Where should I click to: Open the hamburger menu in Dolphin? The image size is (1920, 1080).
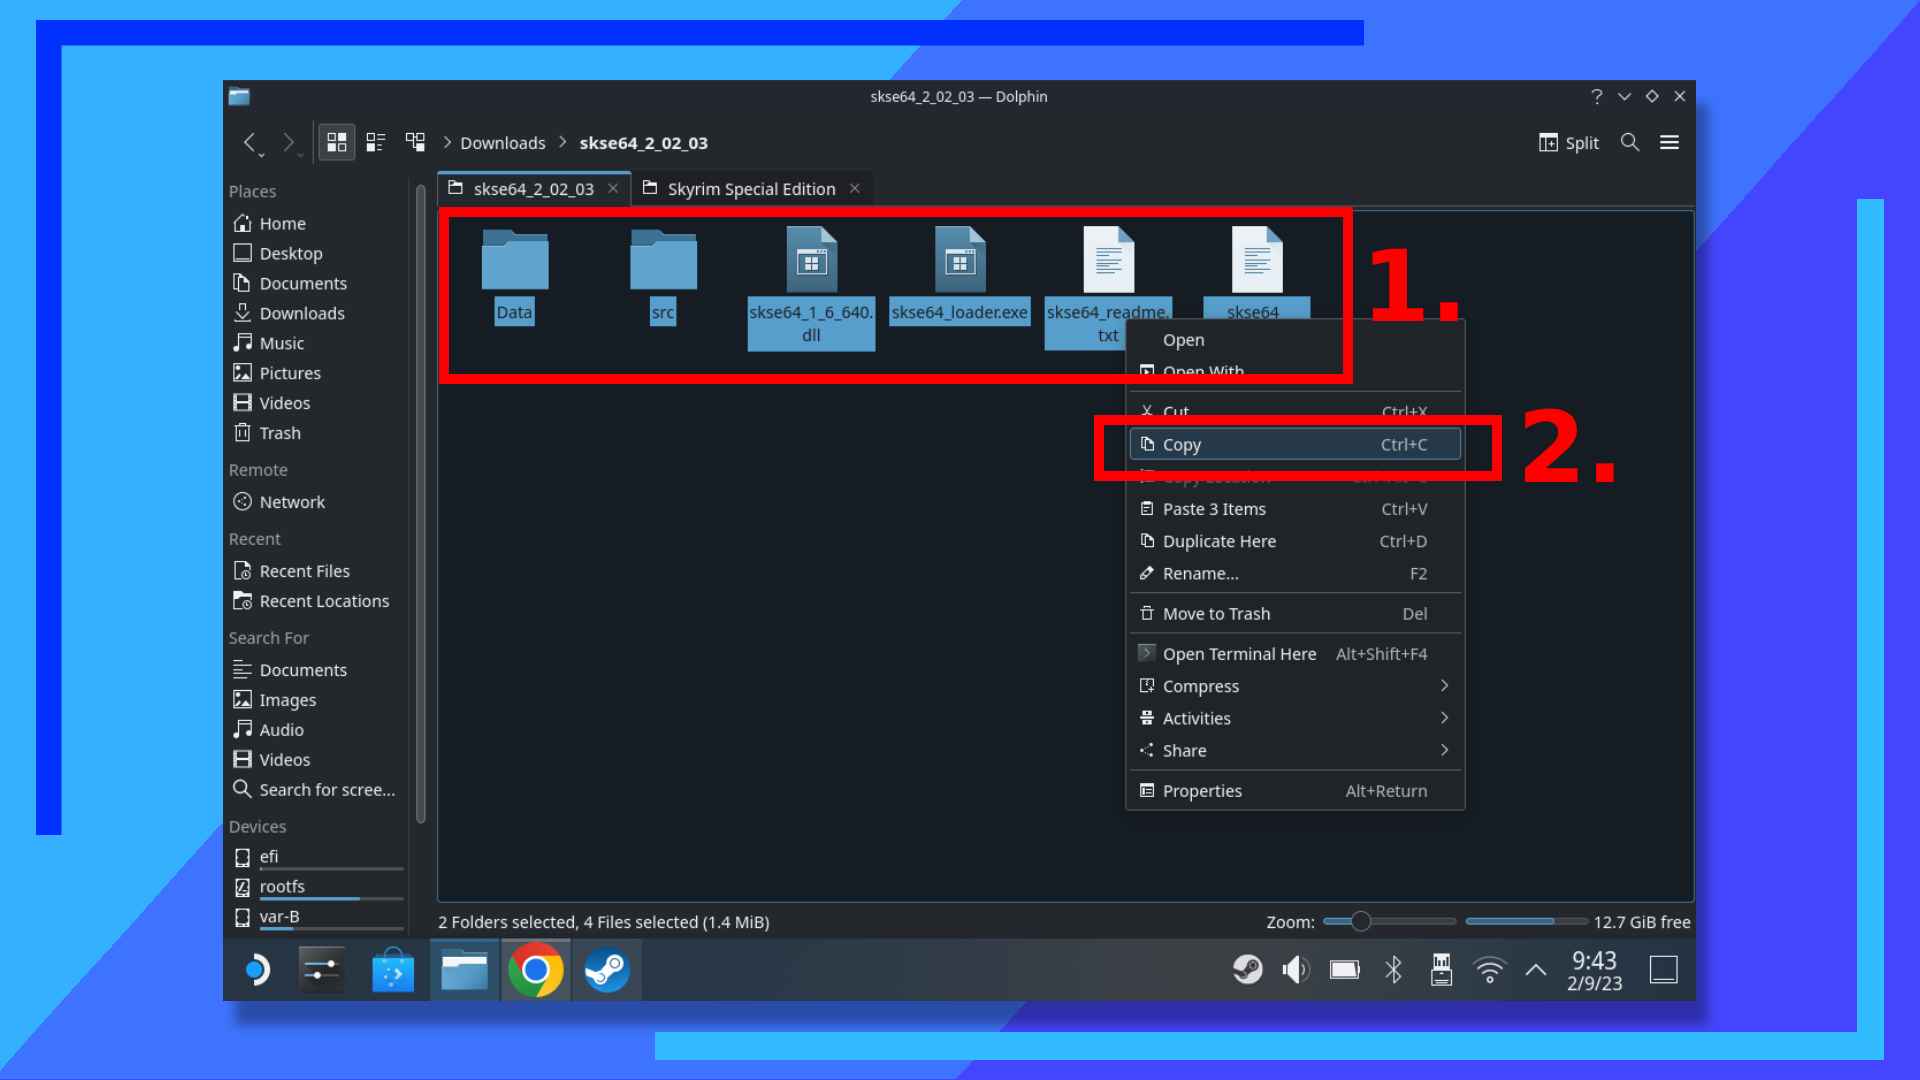[1669, 142]
